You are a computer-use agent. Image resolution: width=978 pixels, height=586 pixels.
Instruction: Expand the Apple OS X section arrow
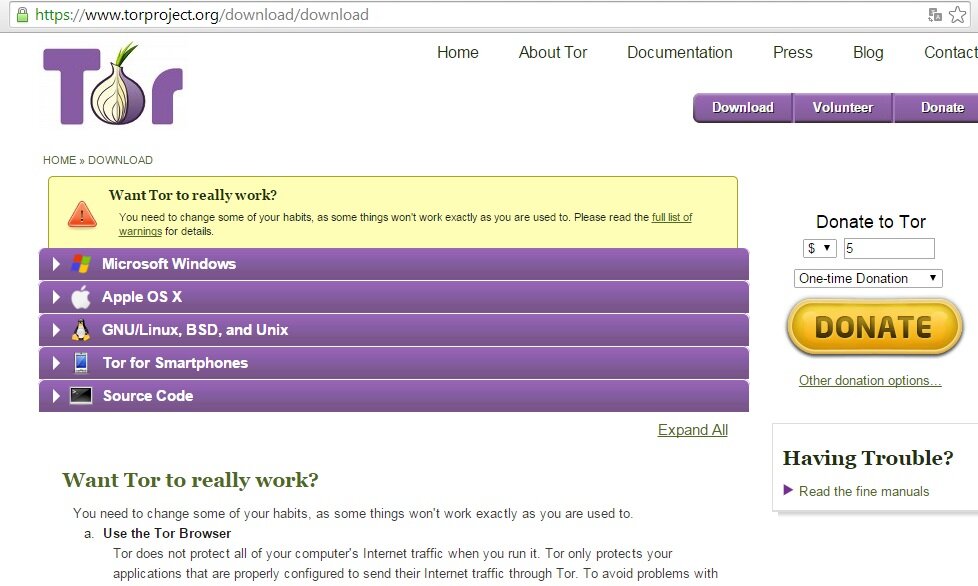point(56,297)
